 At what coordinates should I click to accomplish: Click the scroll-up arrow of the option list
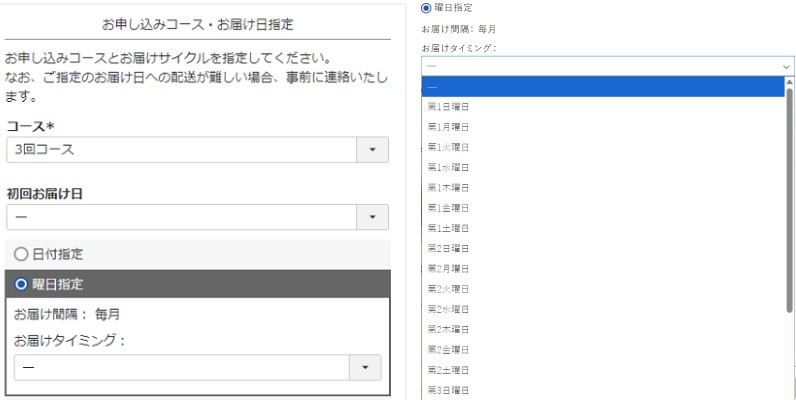pyautogui.click(x=789, y=82)
